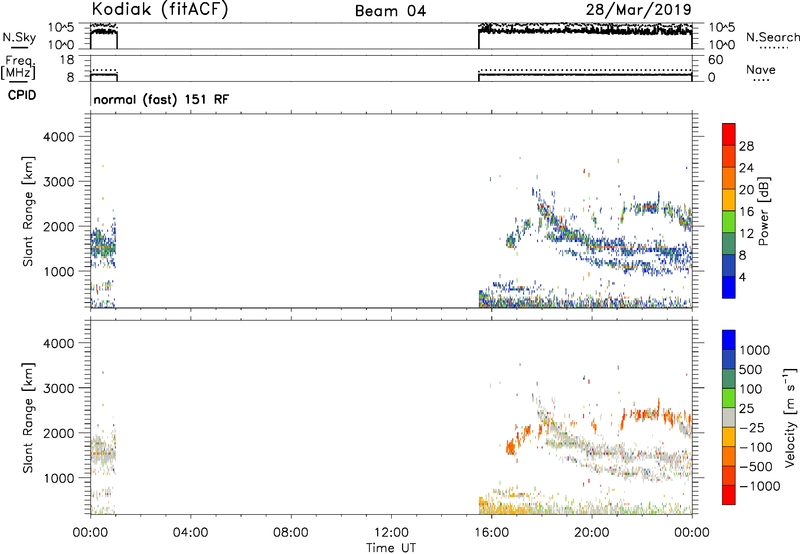Click the velocity panel 'Slant Range [km]' label
Screen dimensions: 800x554
click(28, 418)
